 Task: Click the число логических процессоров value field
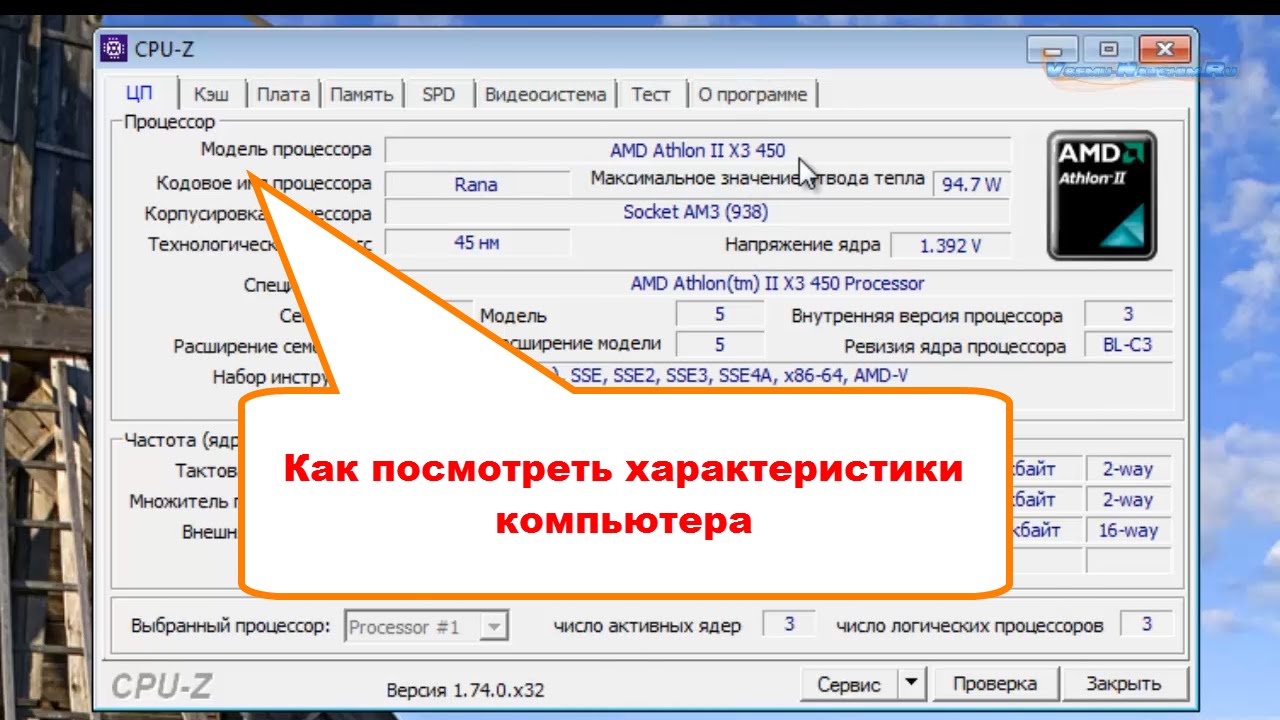pos(1147,625)
